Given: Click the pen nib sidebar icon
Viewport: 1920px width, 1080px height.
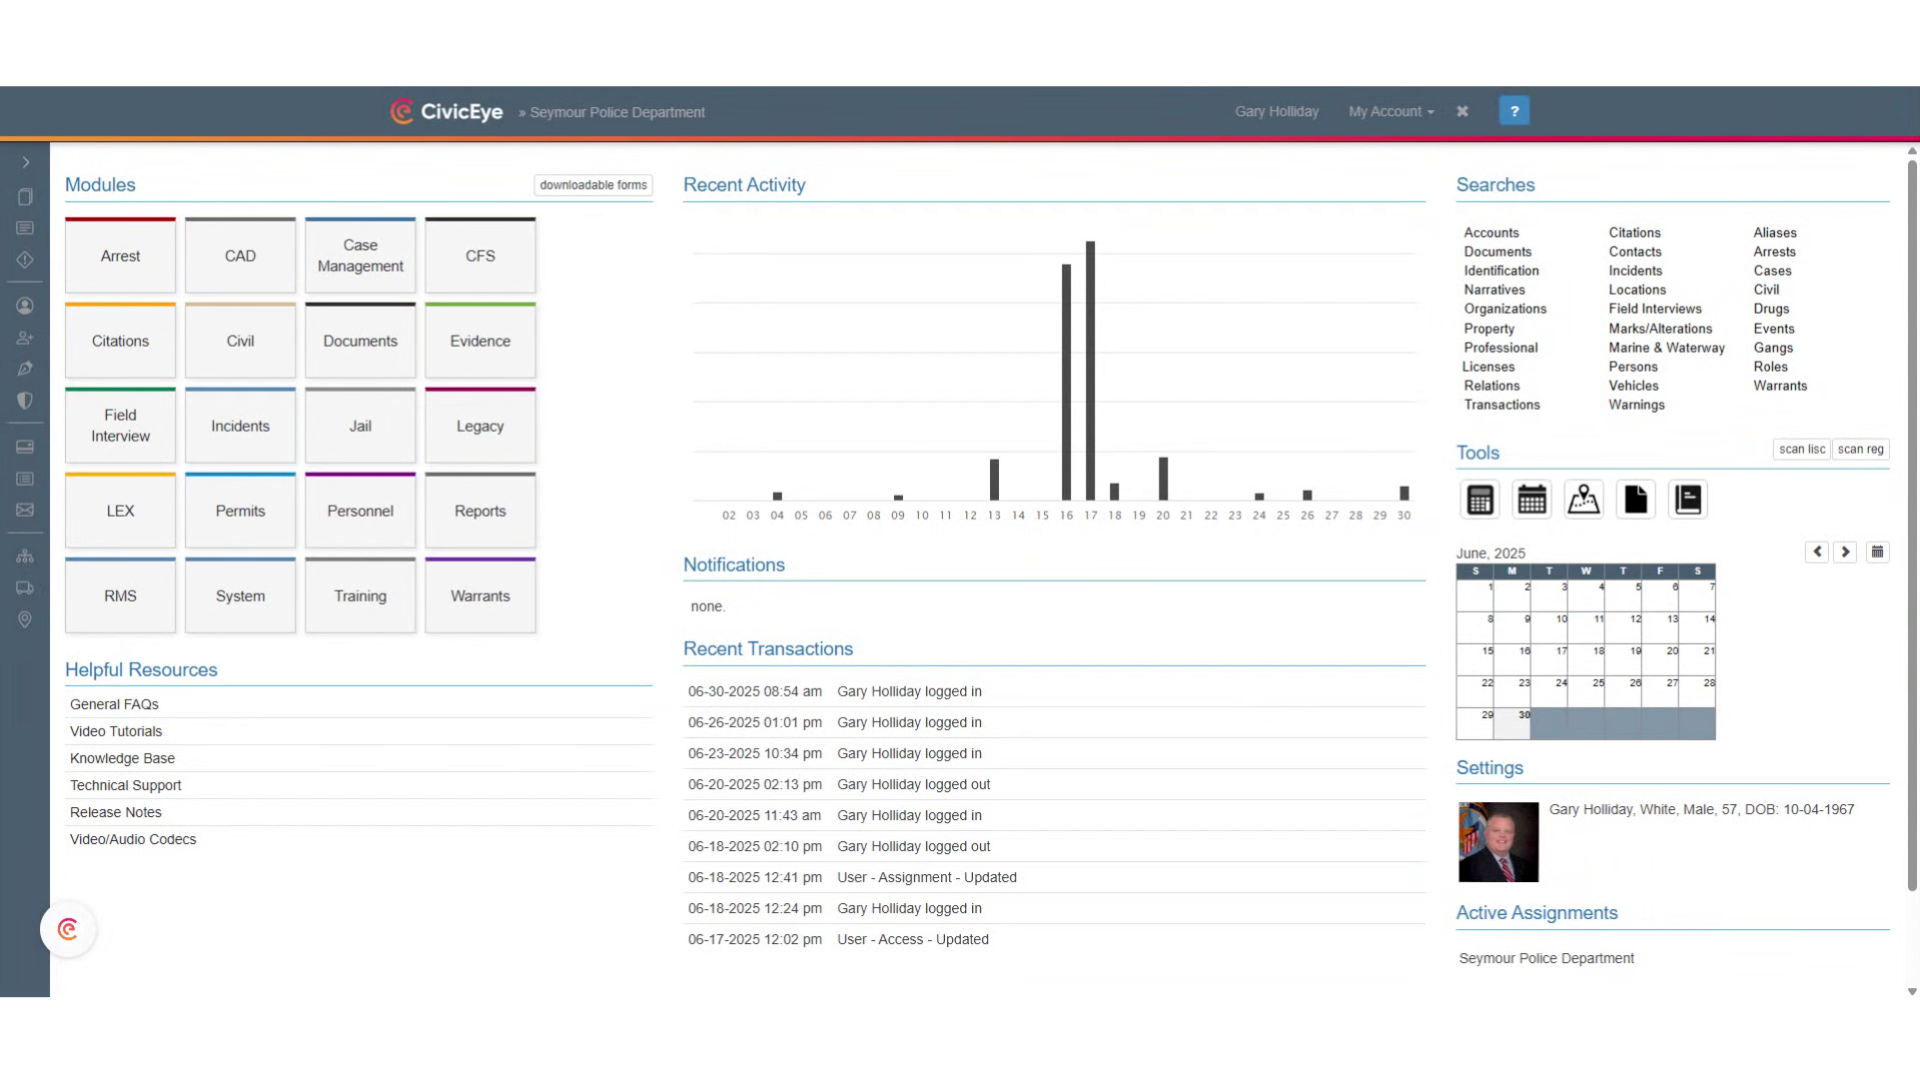Looking at the screenshot, I should pyautogui.click(x=25, y=369).
